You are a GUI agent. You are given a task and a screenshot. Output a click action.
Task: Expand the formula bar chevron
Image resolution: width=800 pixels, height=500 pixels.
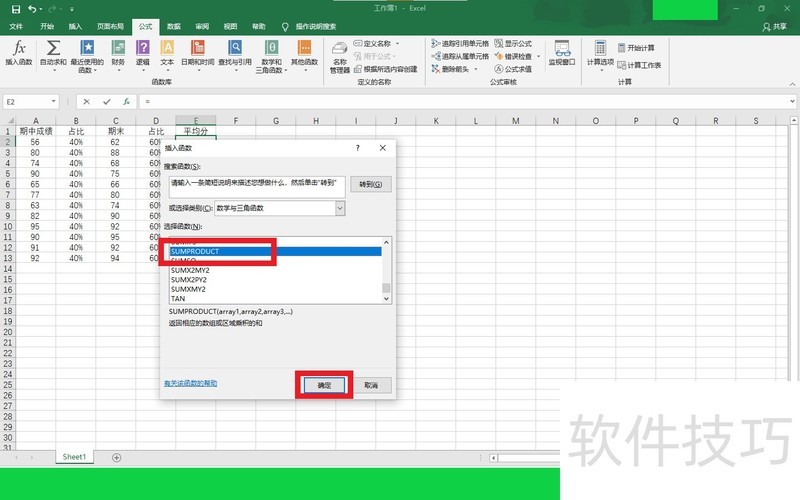point(792,102)
